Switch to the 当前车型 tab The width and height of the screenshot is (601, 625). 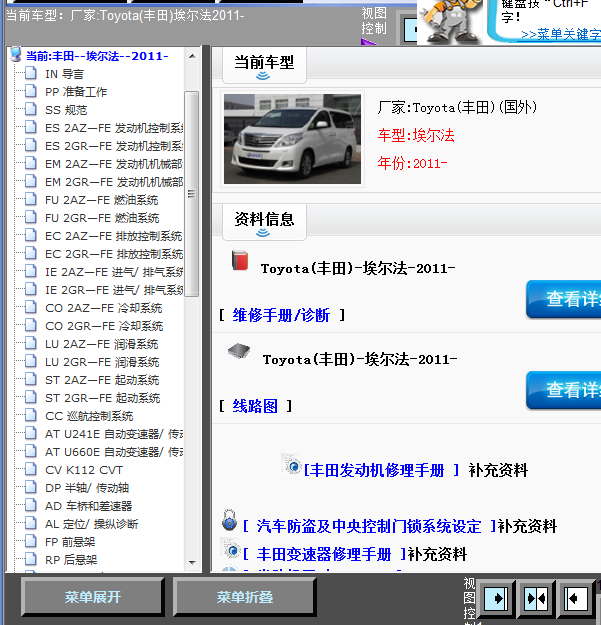pos(264,65)
